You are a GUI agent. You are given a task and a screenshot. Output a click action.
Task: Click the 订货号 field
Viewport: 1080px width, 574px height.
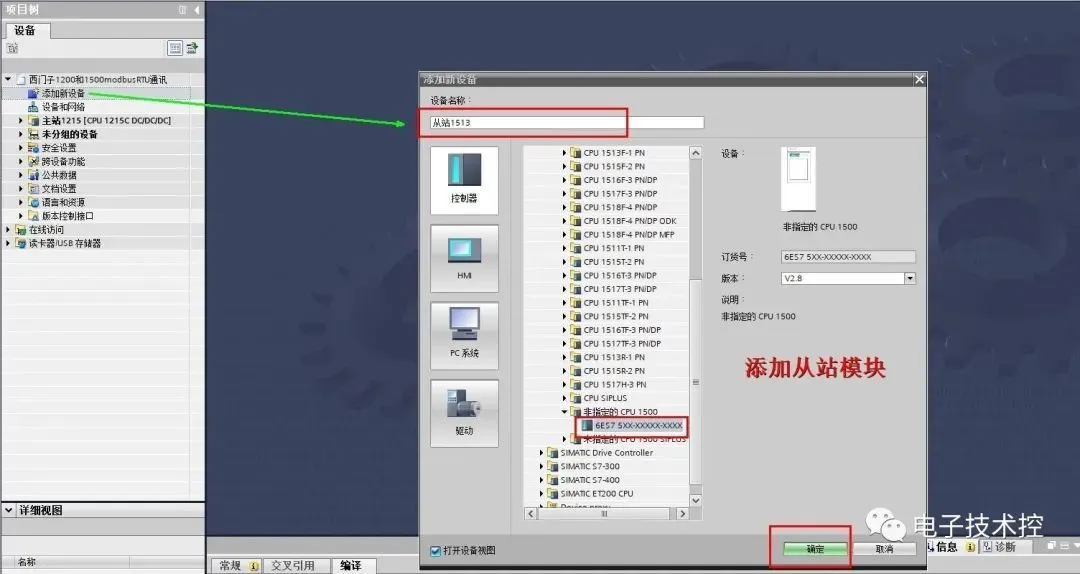(x=849, y=257)
